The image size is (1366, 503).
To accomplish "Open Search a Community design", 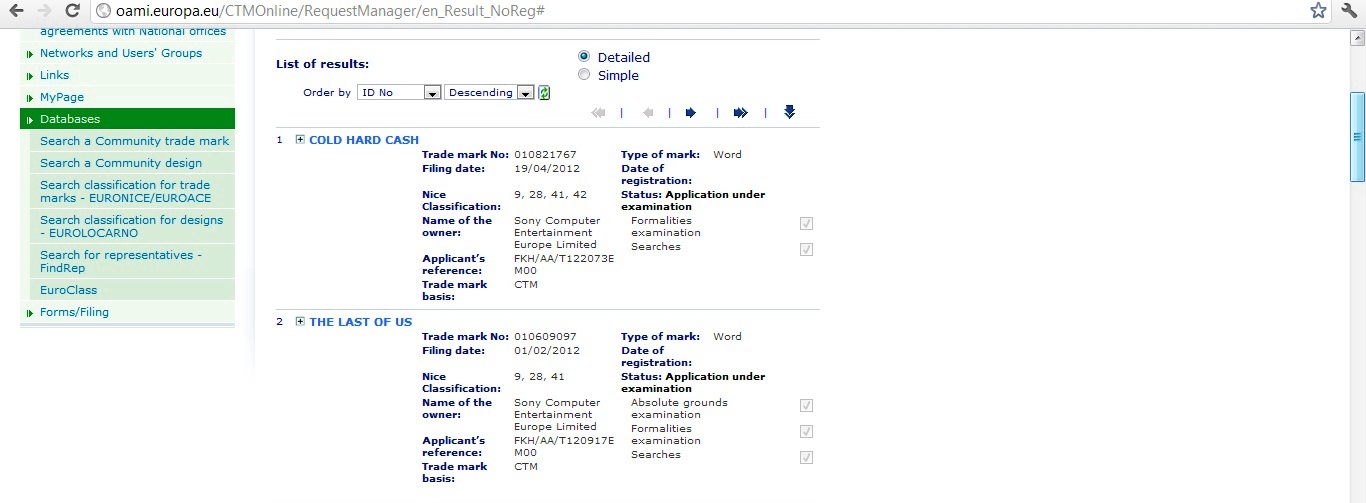I will coord(121,163).
